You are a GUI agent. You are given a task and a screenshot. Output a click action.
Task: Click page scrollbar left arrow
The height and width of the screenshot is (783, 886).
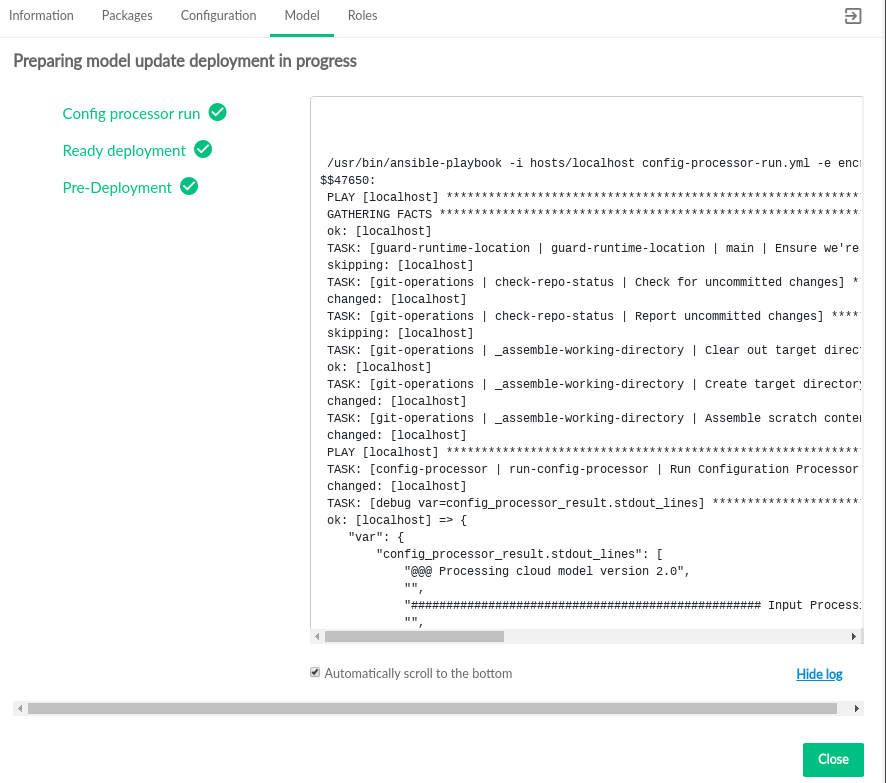19,708
